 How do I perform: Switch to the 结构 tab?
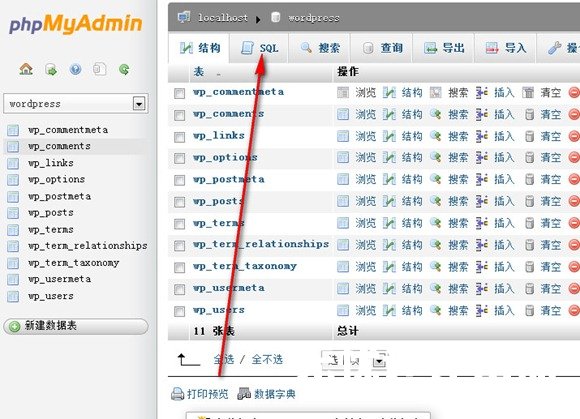point(200,48)
